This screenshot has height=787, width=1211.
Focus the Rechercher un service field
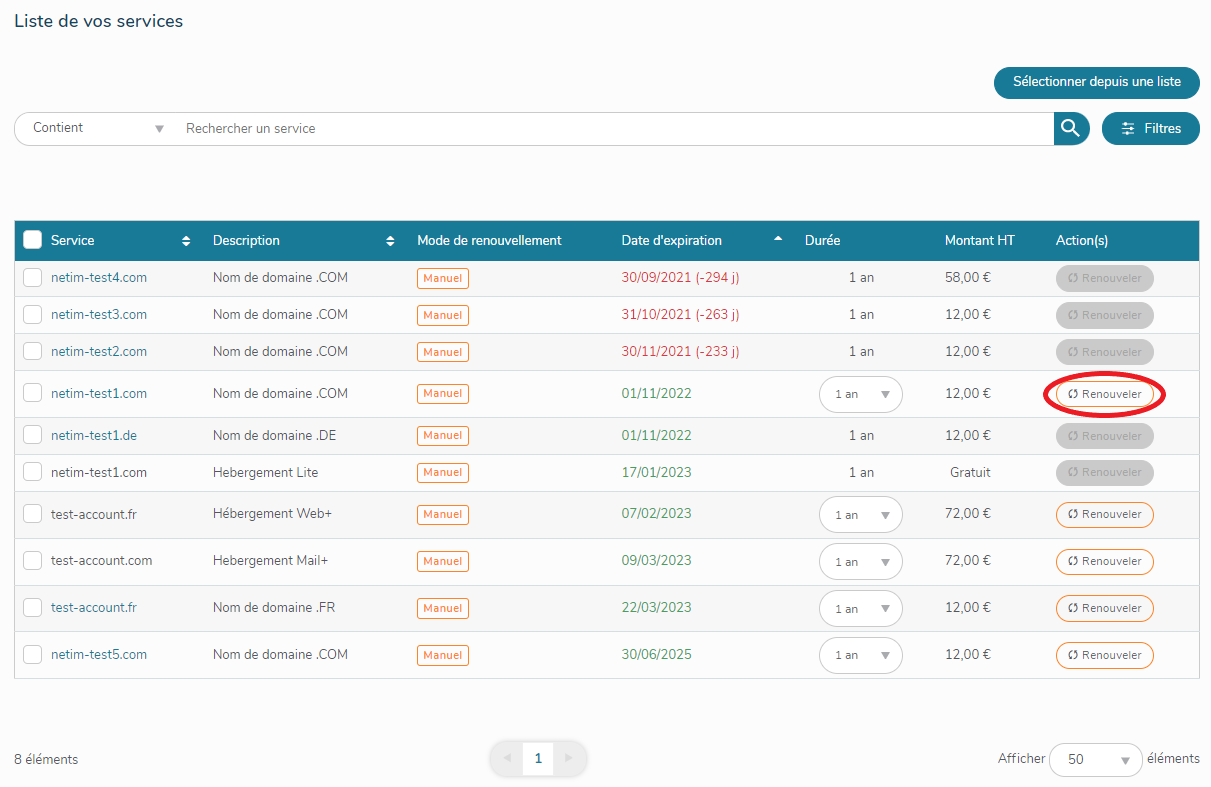600,129
